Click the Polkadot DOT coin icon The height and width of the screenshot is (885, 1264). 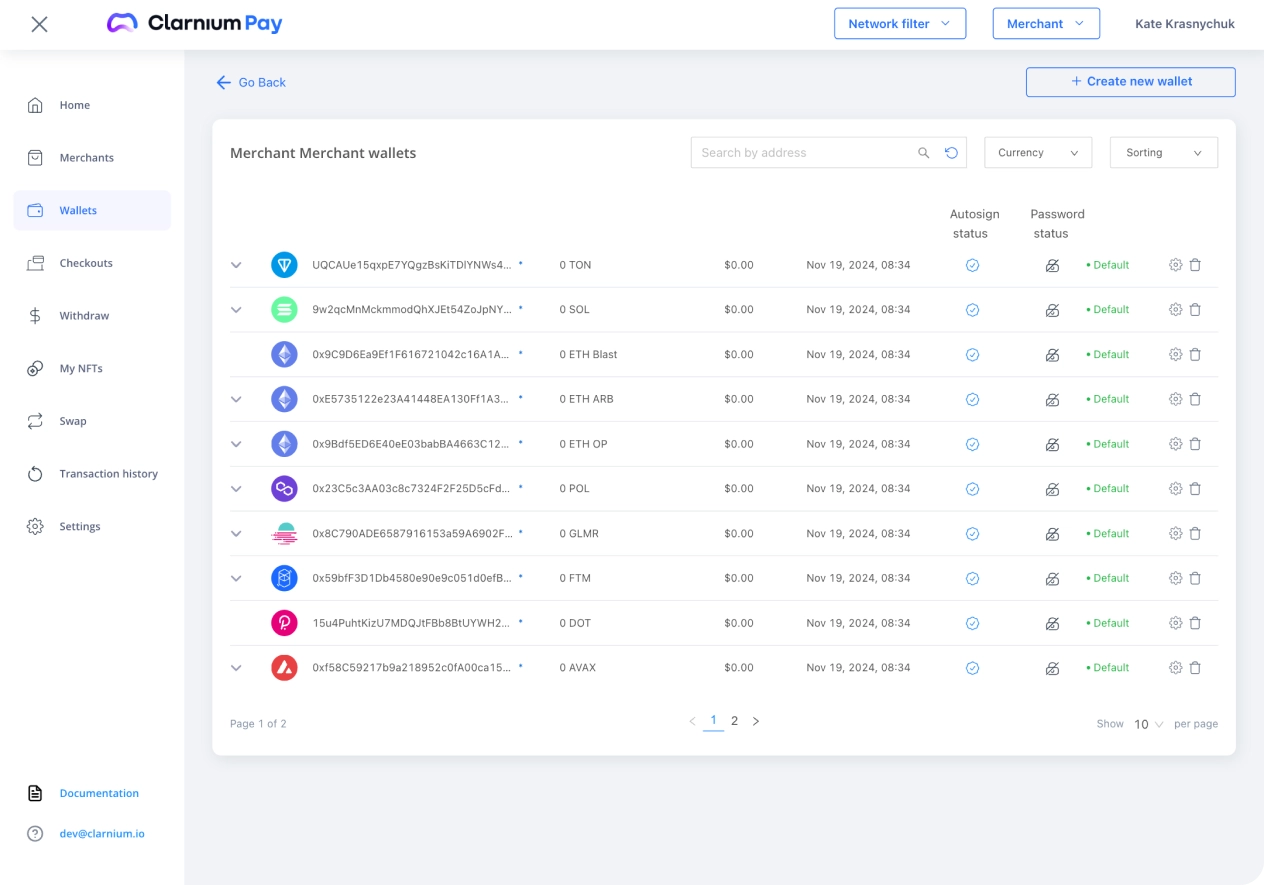285,623
